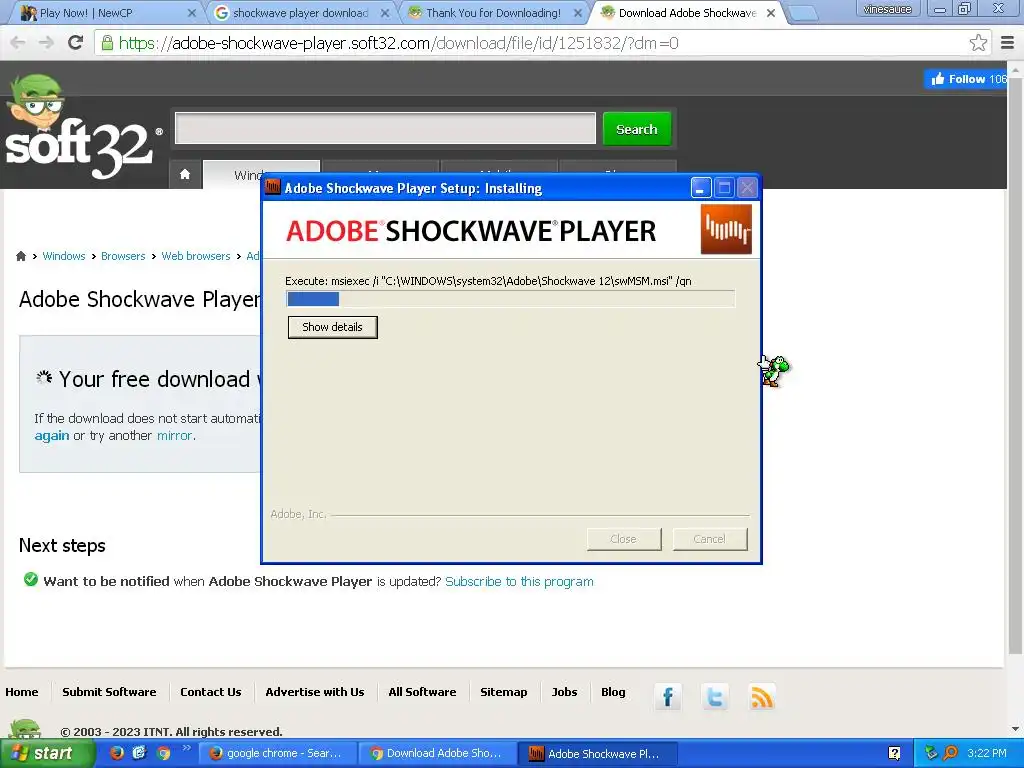Click the green Search button
1024x768 pixels.
tap(636, 129)
